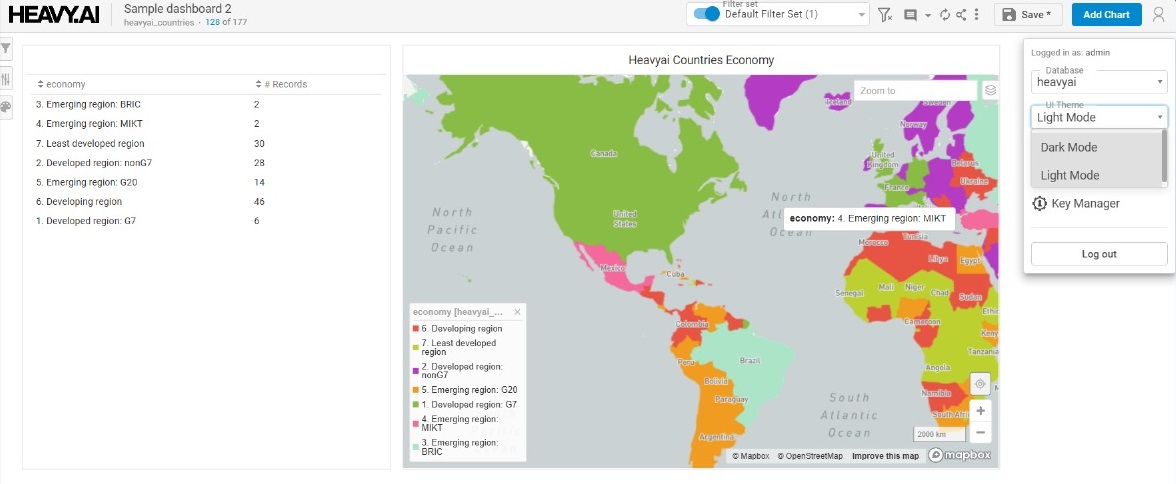Click the 128 of 177 record count

point(226,23)
